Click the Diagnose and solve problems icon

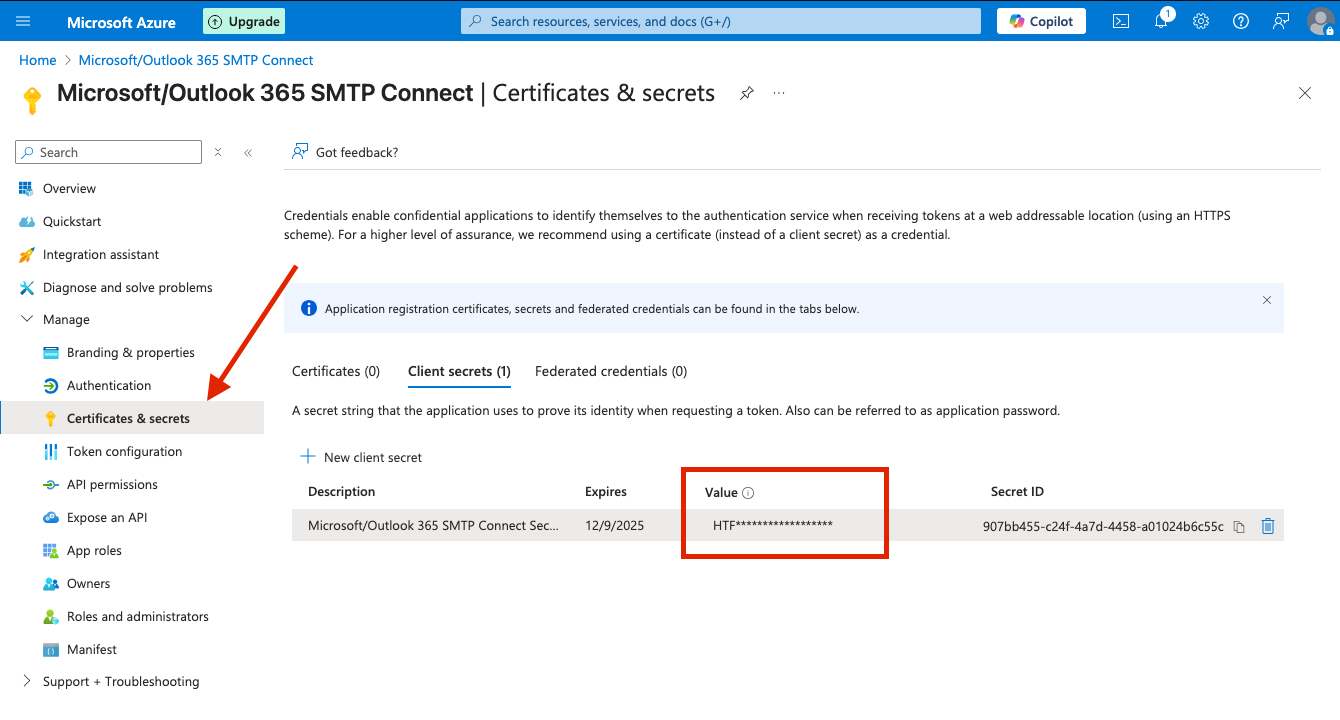pos(26,288)
